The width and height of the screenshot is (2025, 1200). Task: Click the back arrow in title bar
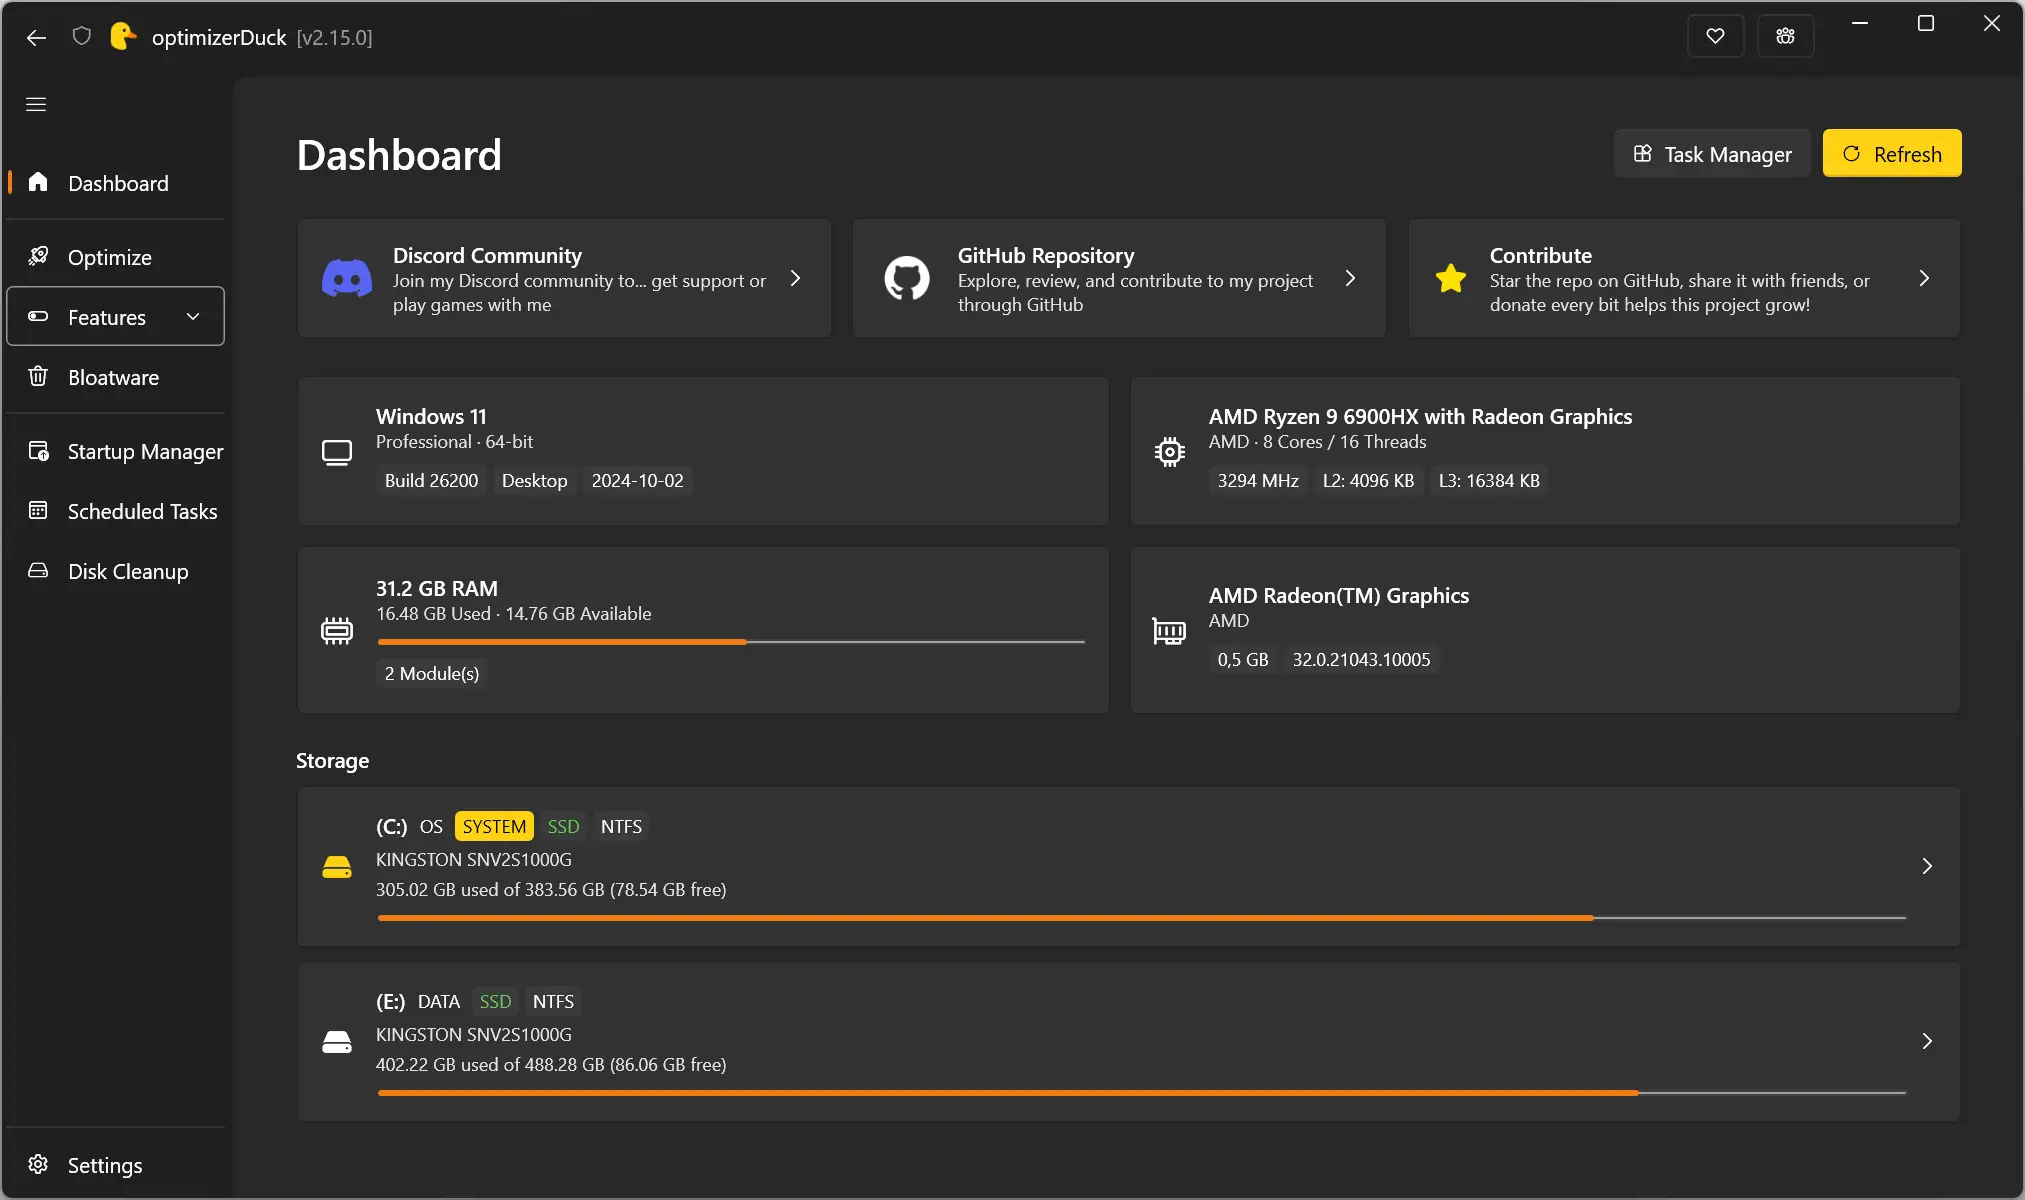pos(36,38)
